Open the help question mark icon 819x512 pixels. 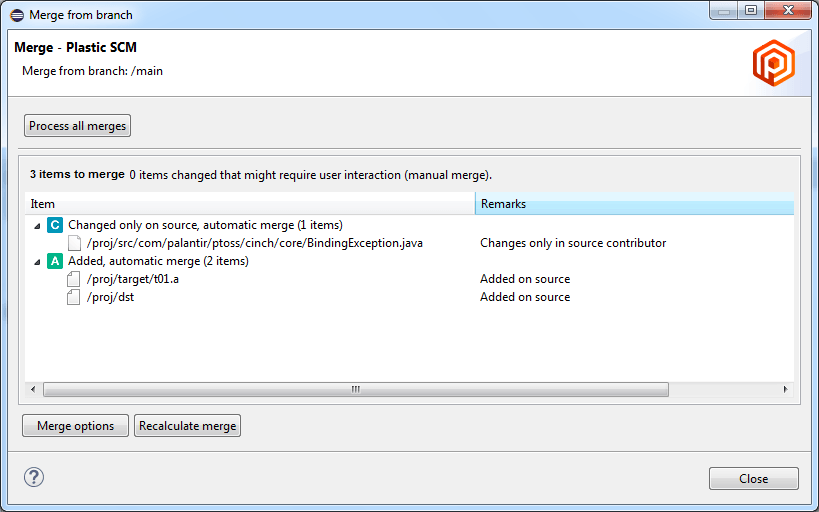click(34, 477)
